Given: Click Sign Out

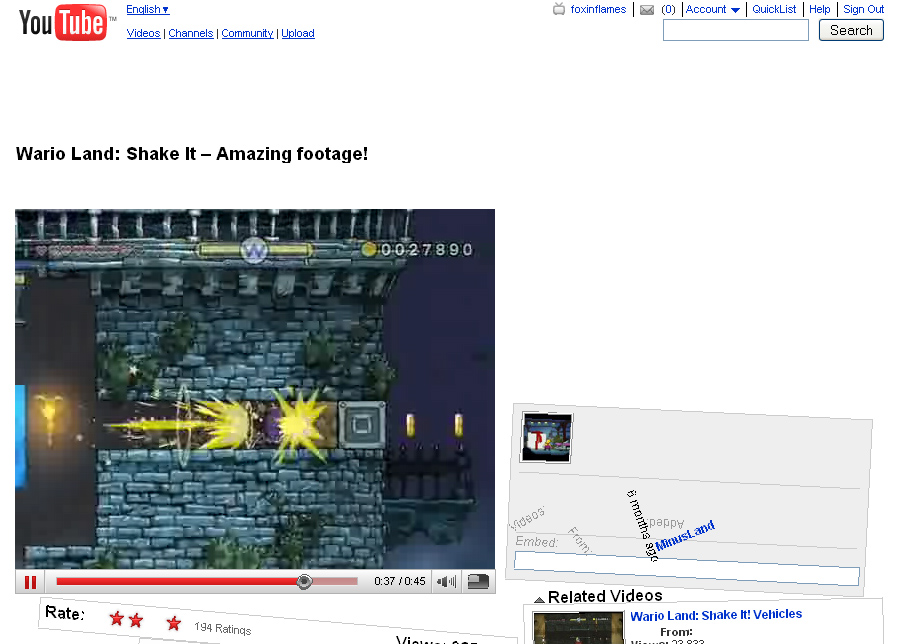Looking at the screenshot, I should pyautogui.click(x=863, y=9).
